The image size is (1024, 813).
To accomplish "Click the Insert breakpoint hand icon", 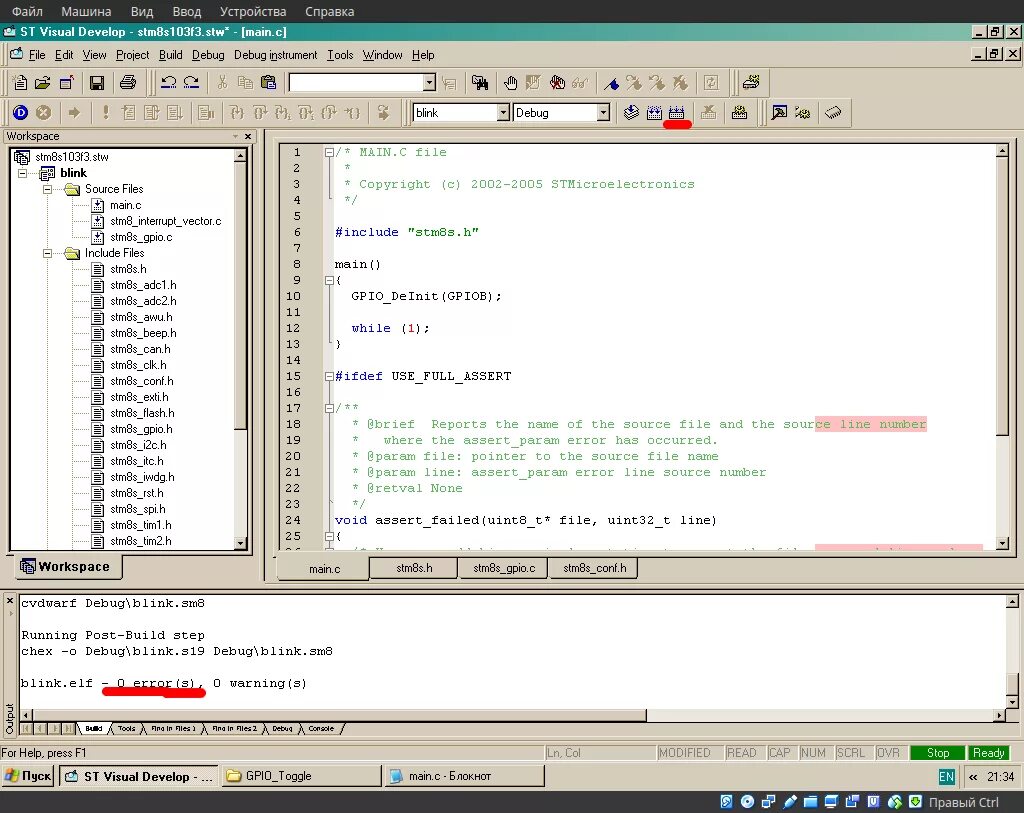I will click(x=511, y=82).
